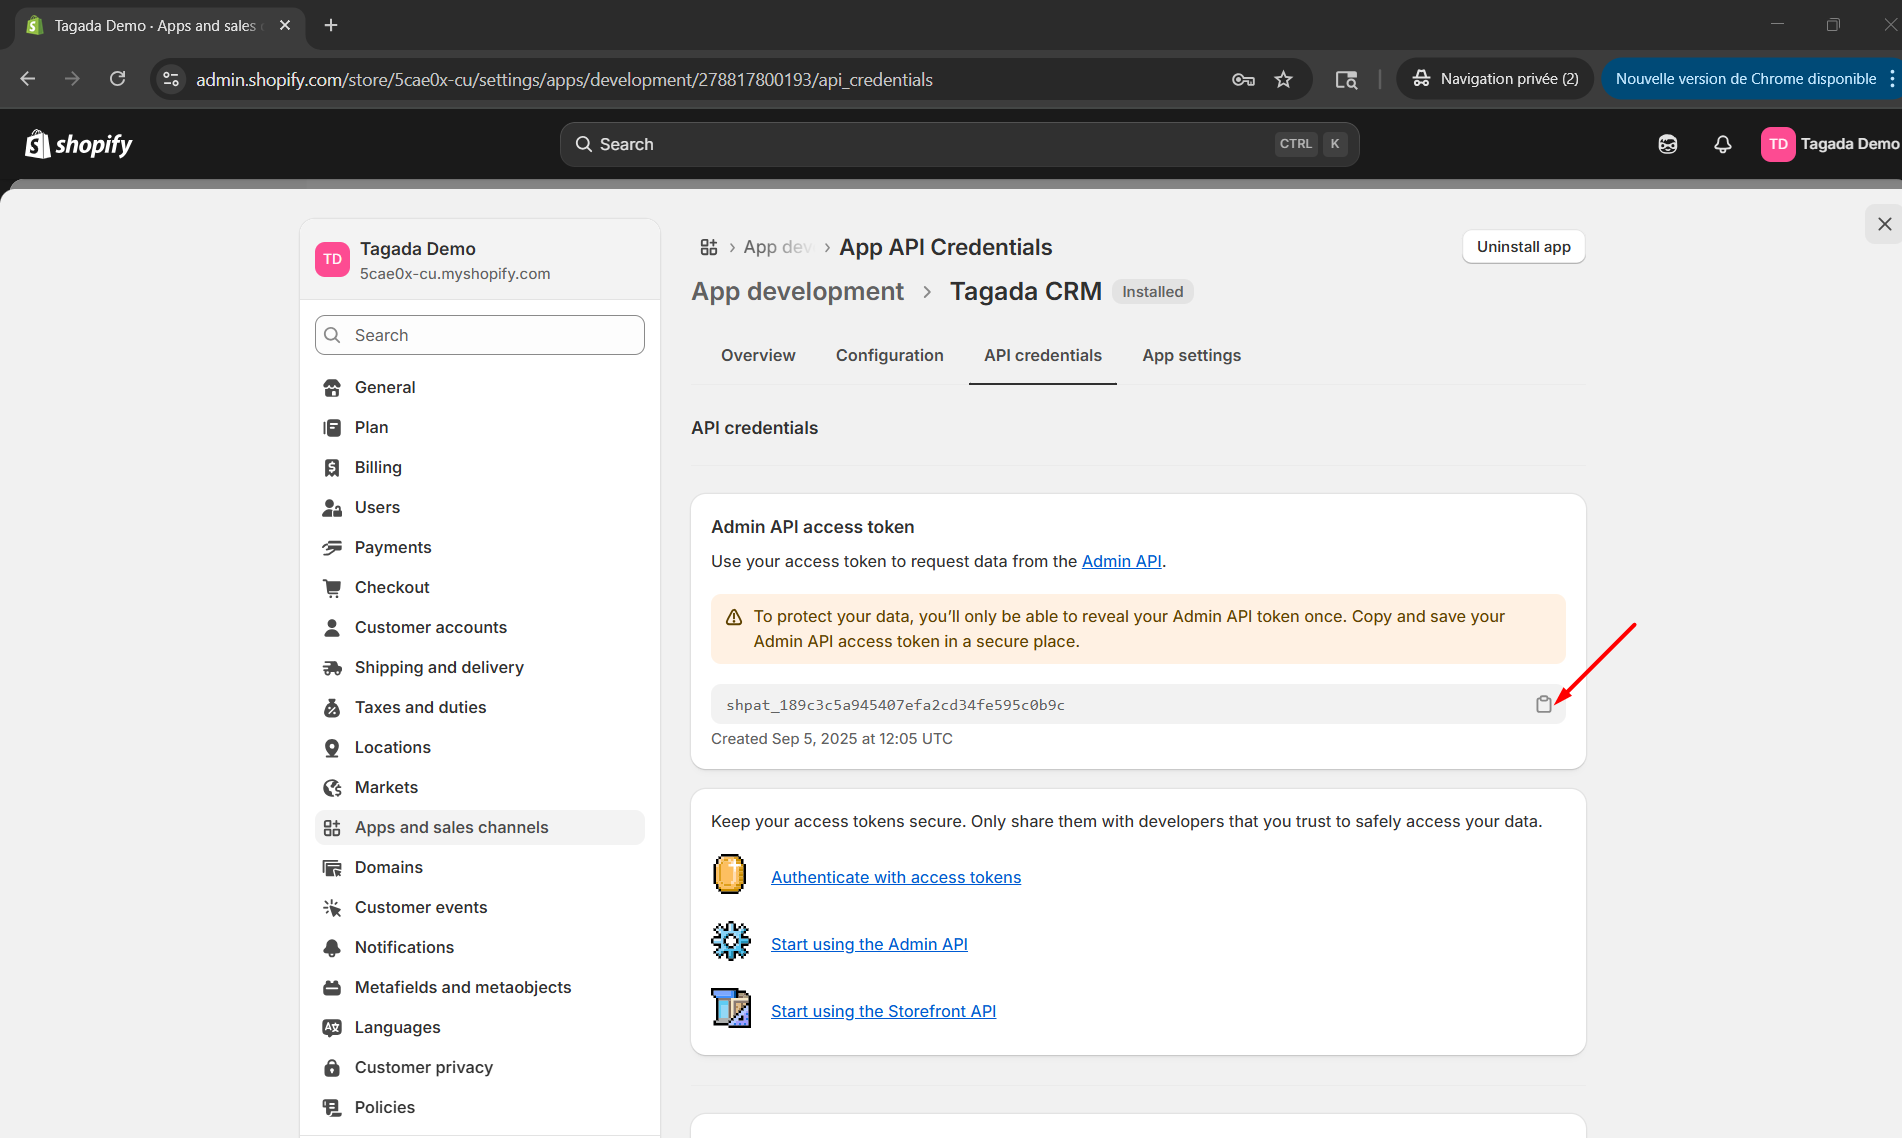Open Customer accounts settings

click(480, 627)
